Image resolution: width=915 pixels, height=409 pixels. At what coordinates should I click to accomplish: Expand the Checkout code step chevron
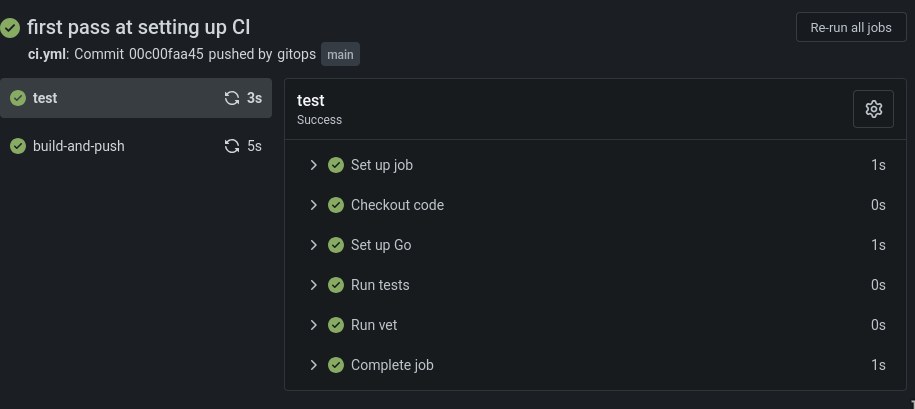tap(313, 205)
